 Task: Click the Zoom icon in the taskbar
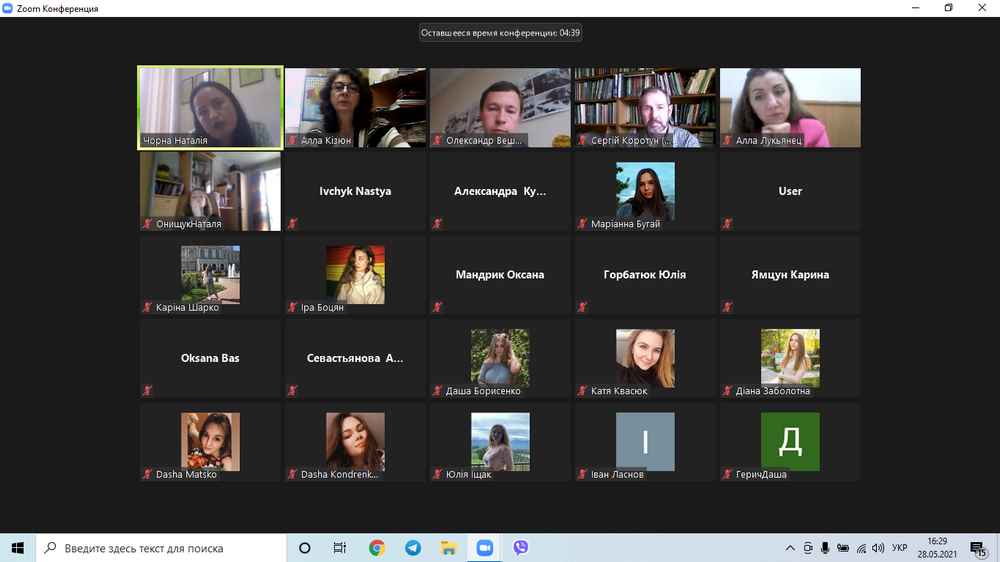pos(485,548)
